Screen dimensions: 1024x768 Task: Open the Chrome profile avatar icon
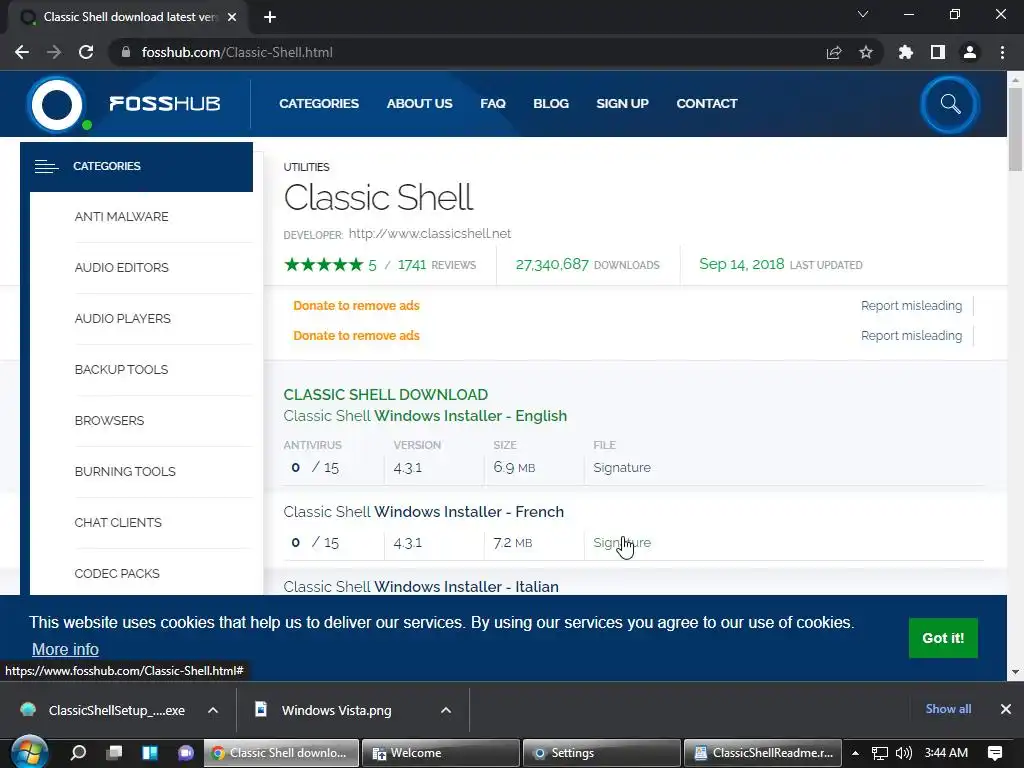[970, 52]
